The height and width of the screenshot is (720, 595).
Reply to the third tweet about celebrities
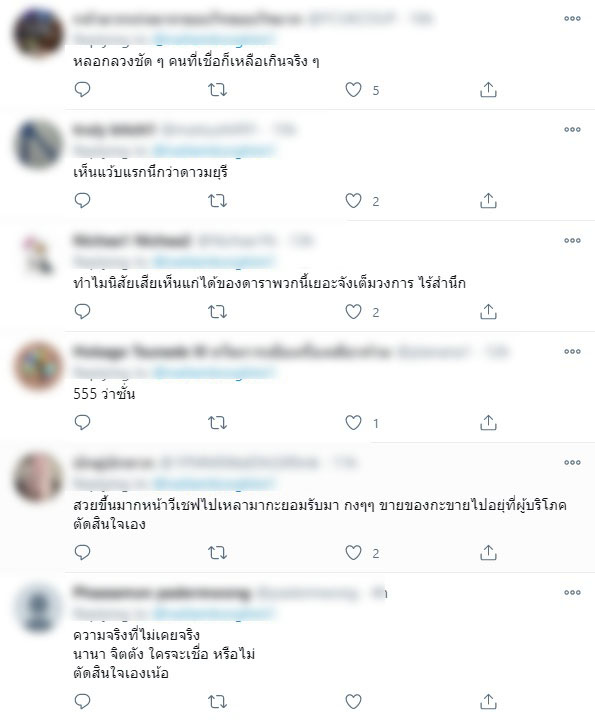(x=82, y=311)
